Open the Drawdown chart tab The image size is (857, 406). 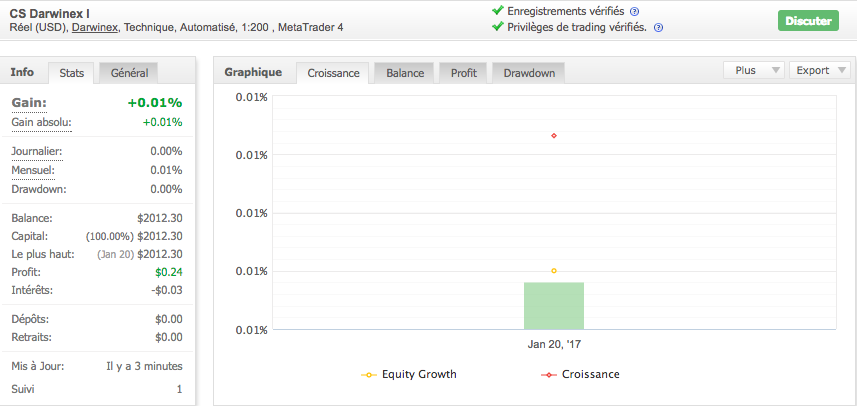529,73
